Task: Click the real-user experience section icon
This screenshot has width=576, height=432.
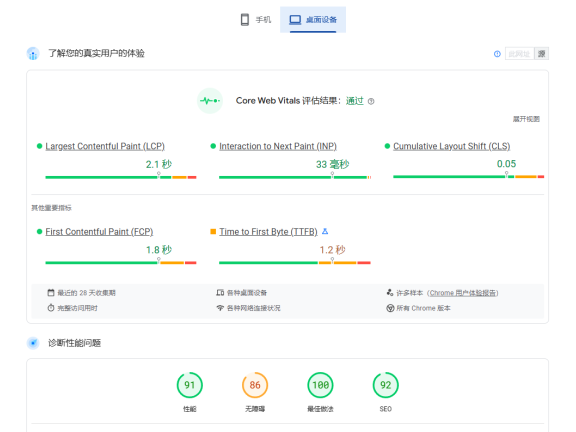Action: click(x=33, y=54)
